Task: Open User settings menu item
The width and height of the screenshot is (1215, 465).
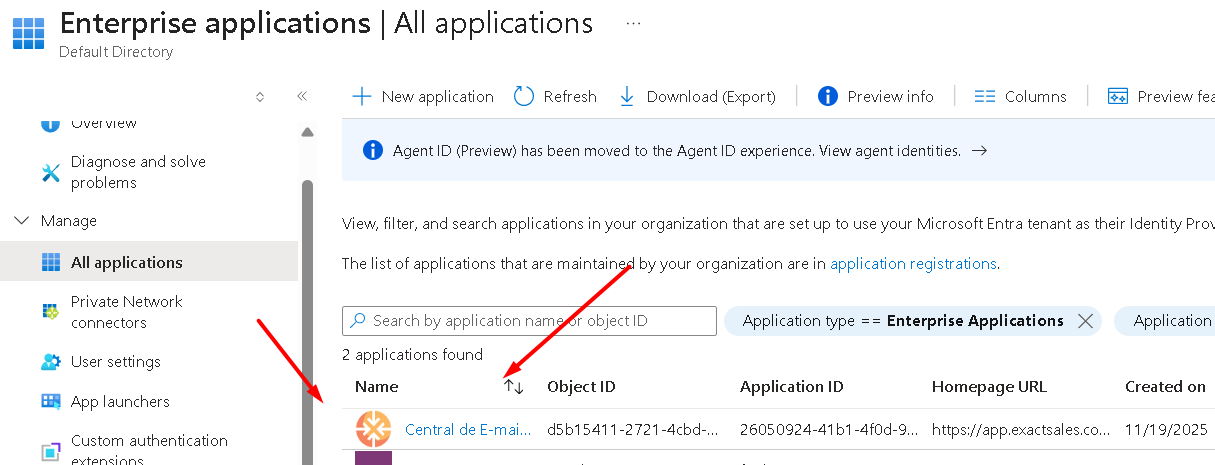Action: (x=116, y=361)
